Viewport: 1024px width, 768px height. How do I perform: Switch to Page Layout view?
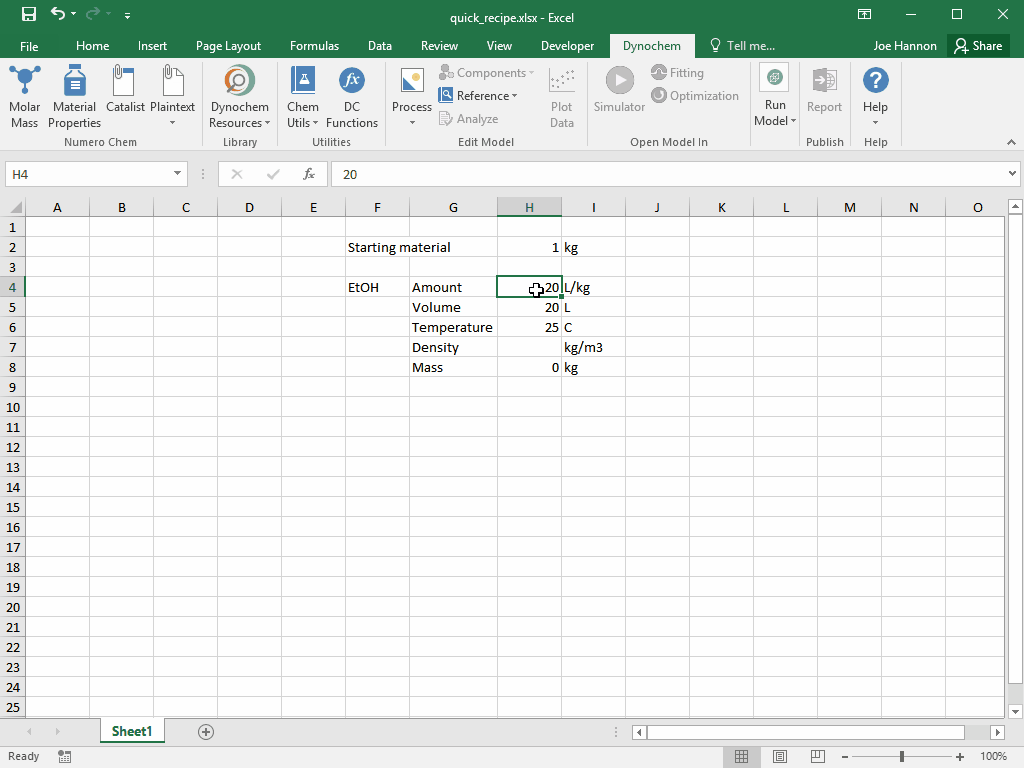[x=780, y=757]
